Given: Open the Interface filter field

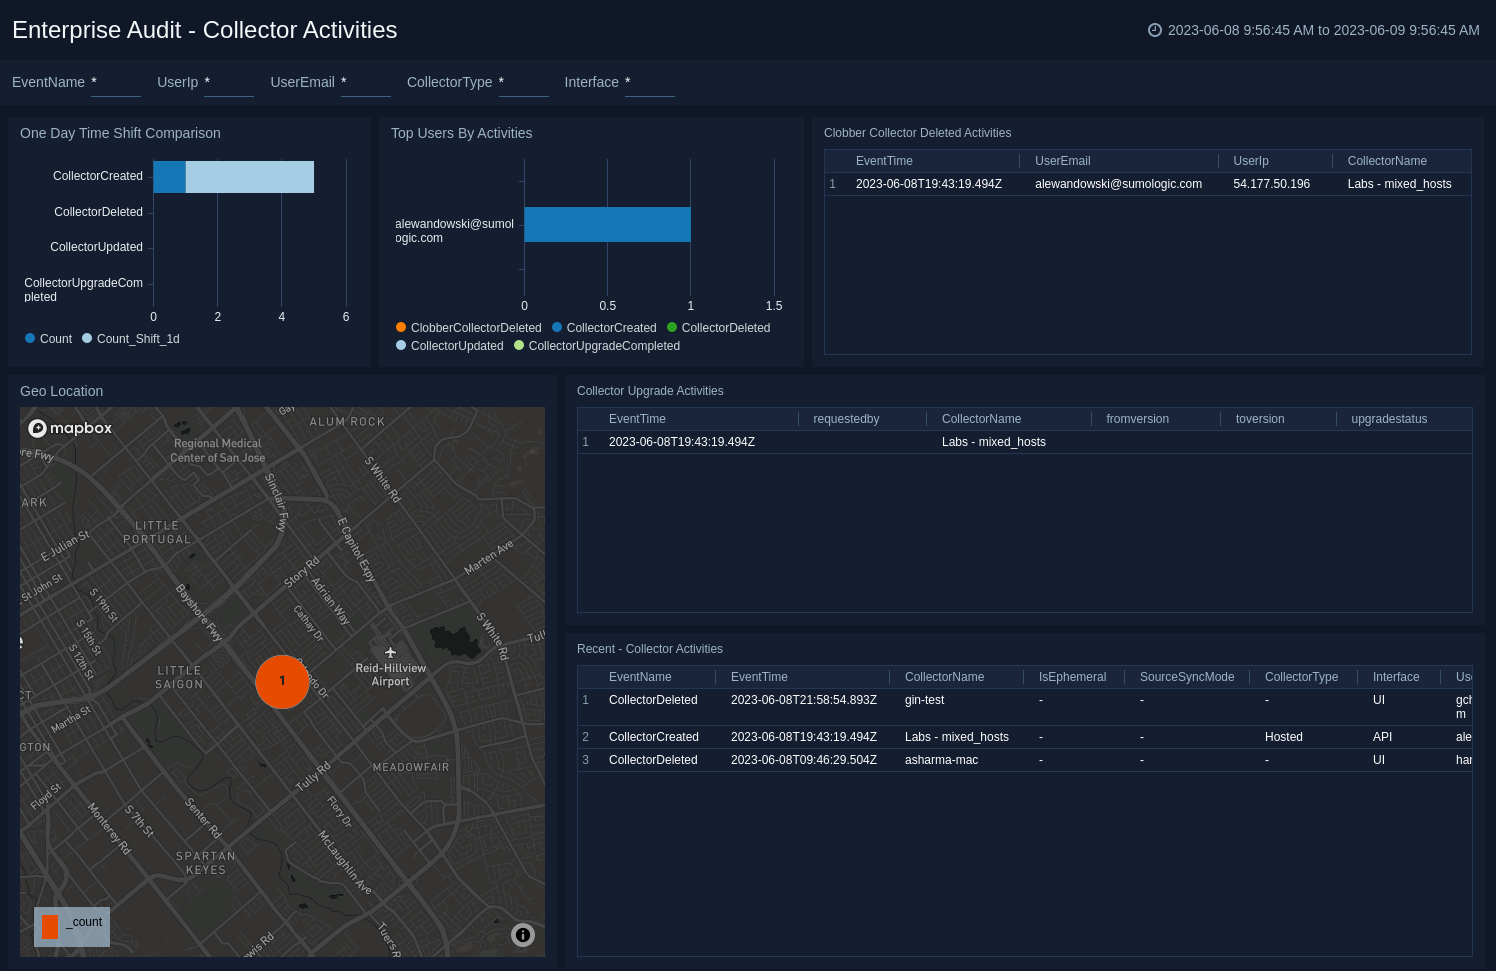Looking at the screenshot, I should (x=649, y=83).
